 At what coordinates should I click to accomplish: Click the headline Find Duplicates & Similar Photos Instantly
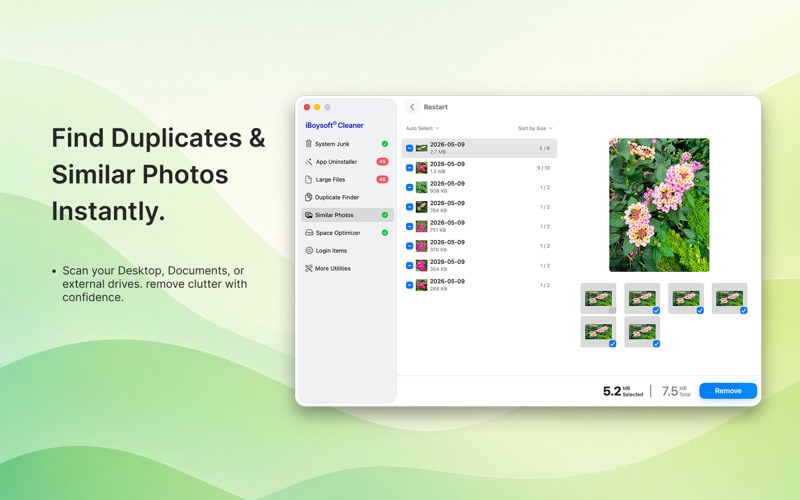coord(159,174)
